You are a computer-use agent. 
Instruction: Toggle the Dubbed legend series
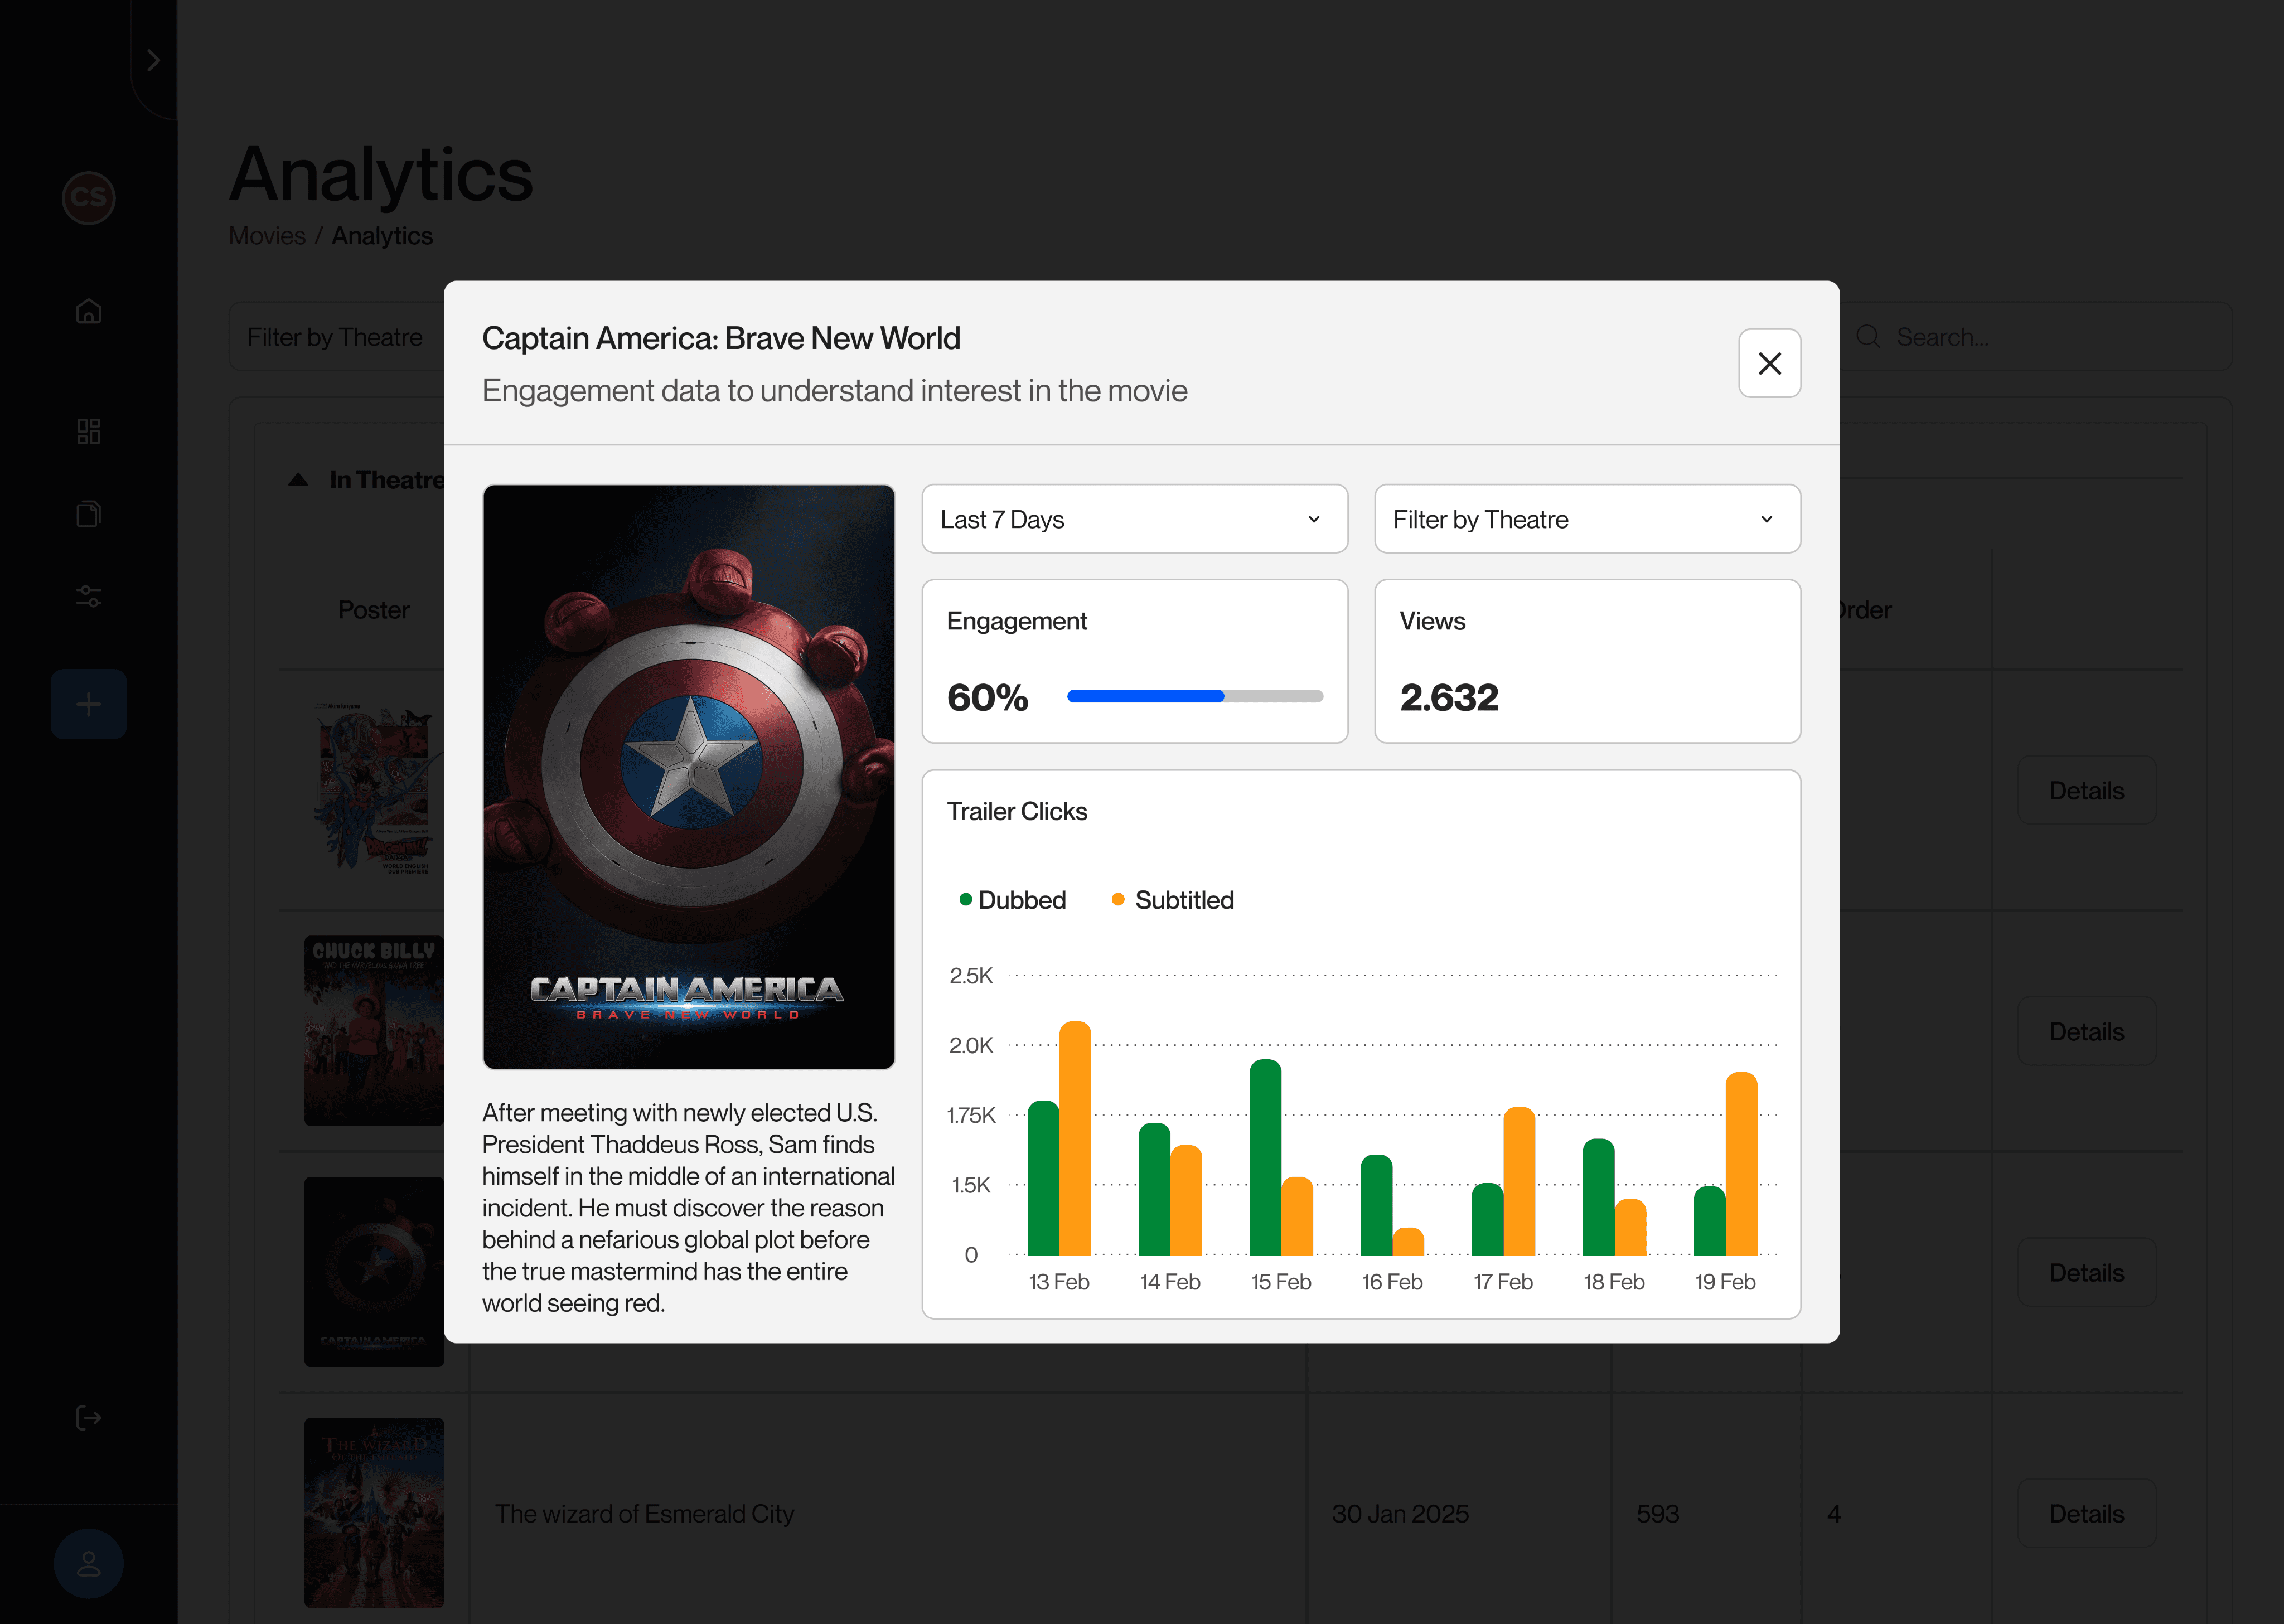point(1012,900)
